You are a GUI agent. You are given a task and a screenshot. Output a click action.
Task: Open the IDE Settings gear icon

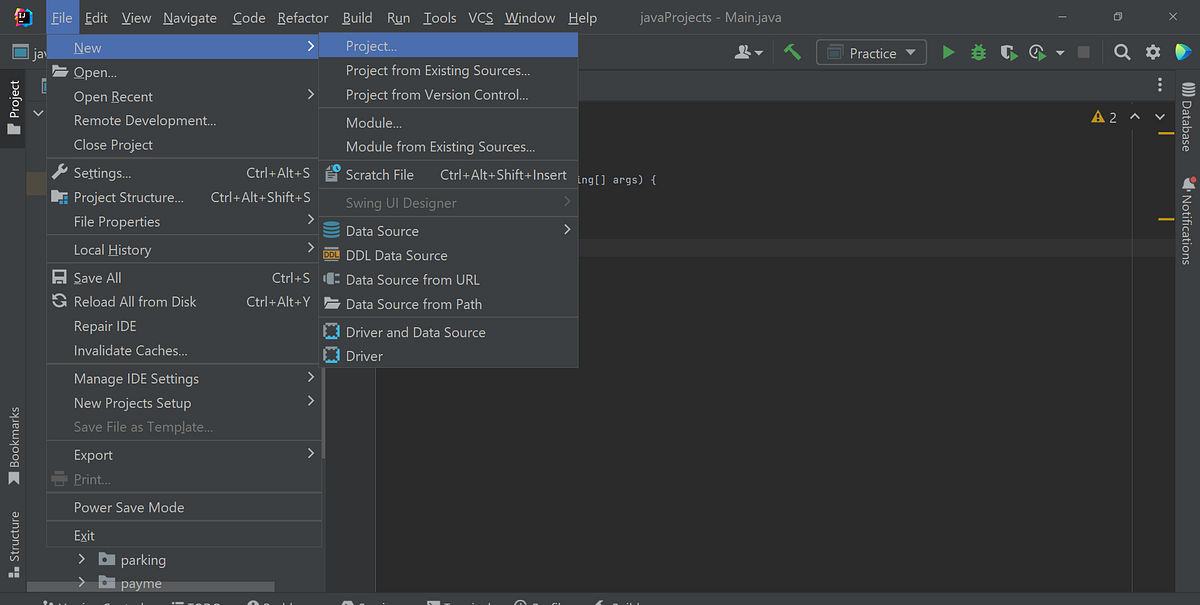(1151, 51)
